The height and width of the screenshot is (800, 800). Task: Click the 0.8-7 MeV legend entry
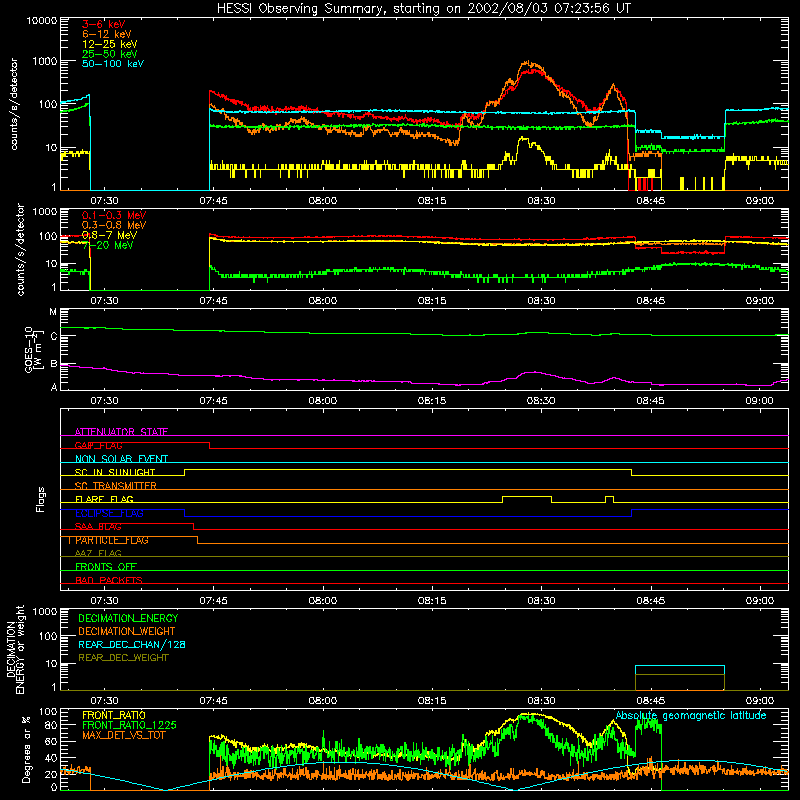[109, 235]
